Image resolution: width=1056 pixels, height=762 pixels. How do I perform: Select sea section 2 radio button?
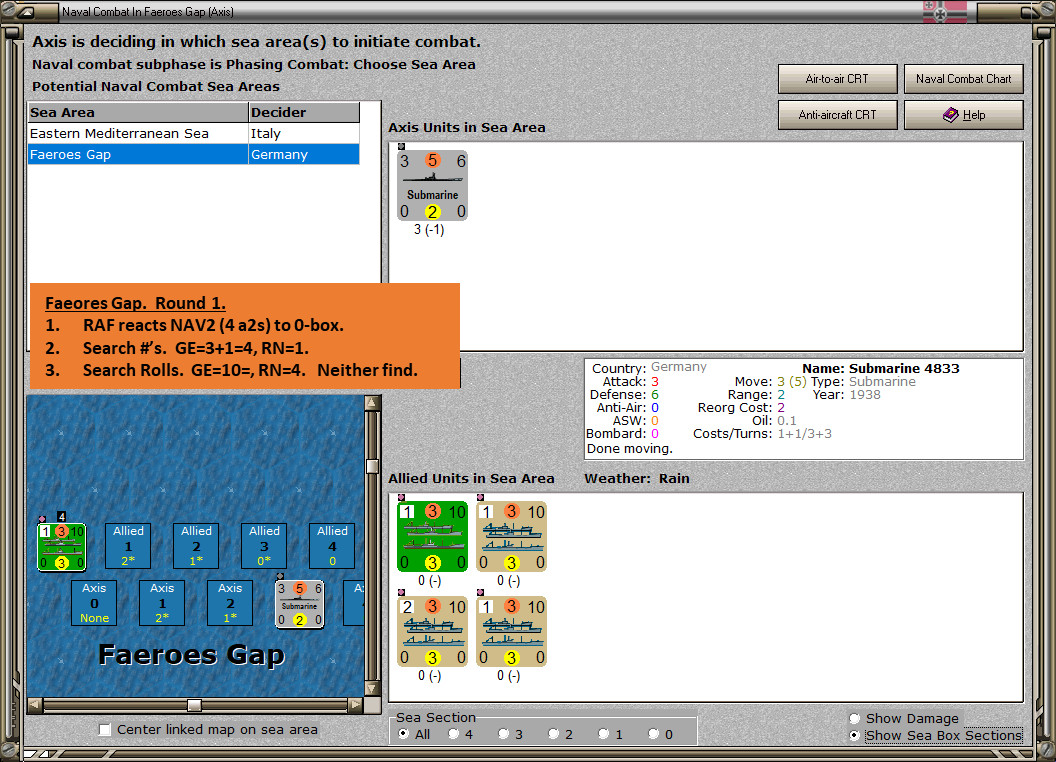554,734
